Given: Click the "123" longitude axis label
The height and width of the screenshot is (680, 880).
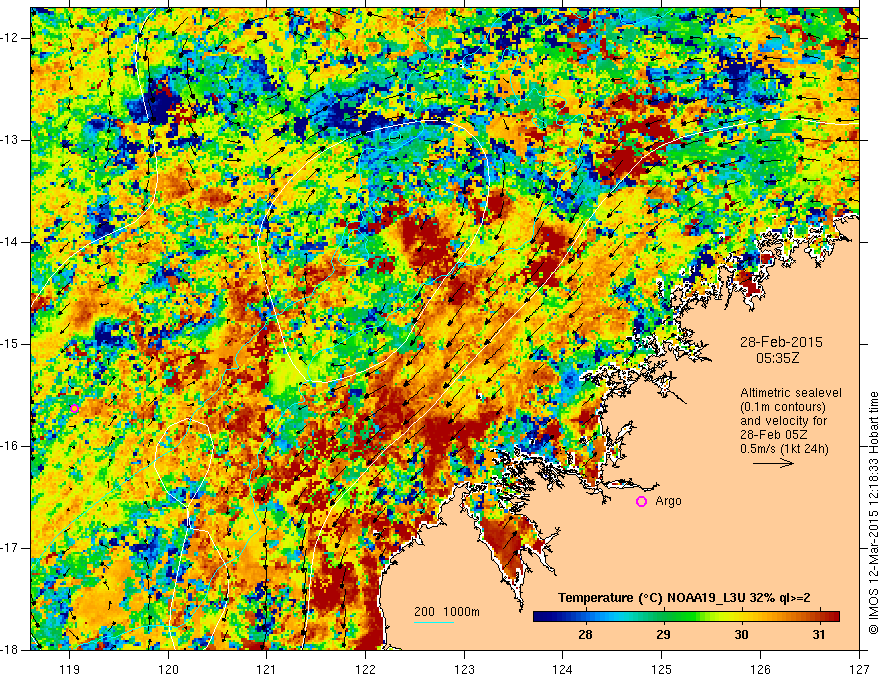Looking at the screenshot, I should [464, 670].
